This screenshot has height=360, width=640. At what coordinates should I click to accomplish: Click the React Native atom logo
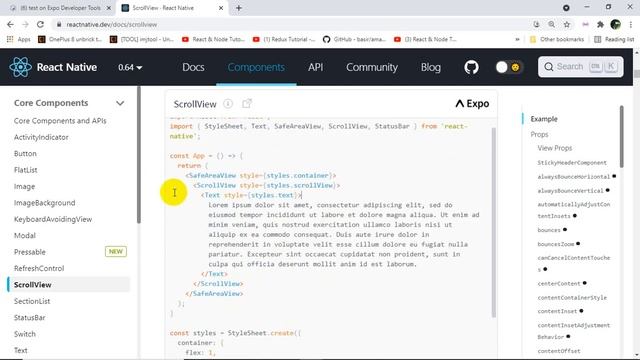pyautogui.click(x=20, y=67)
